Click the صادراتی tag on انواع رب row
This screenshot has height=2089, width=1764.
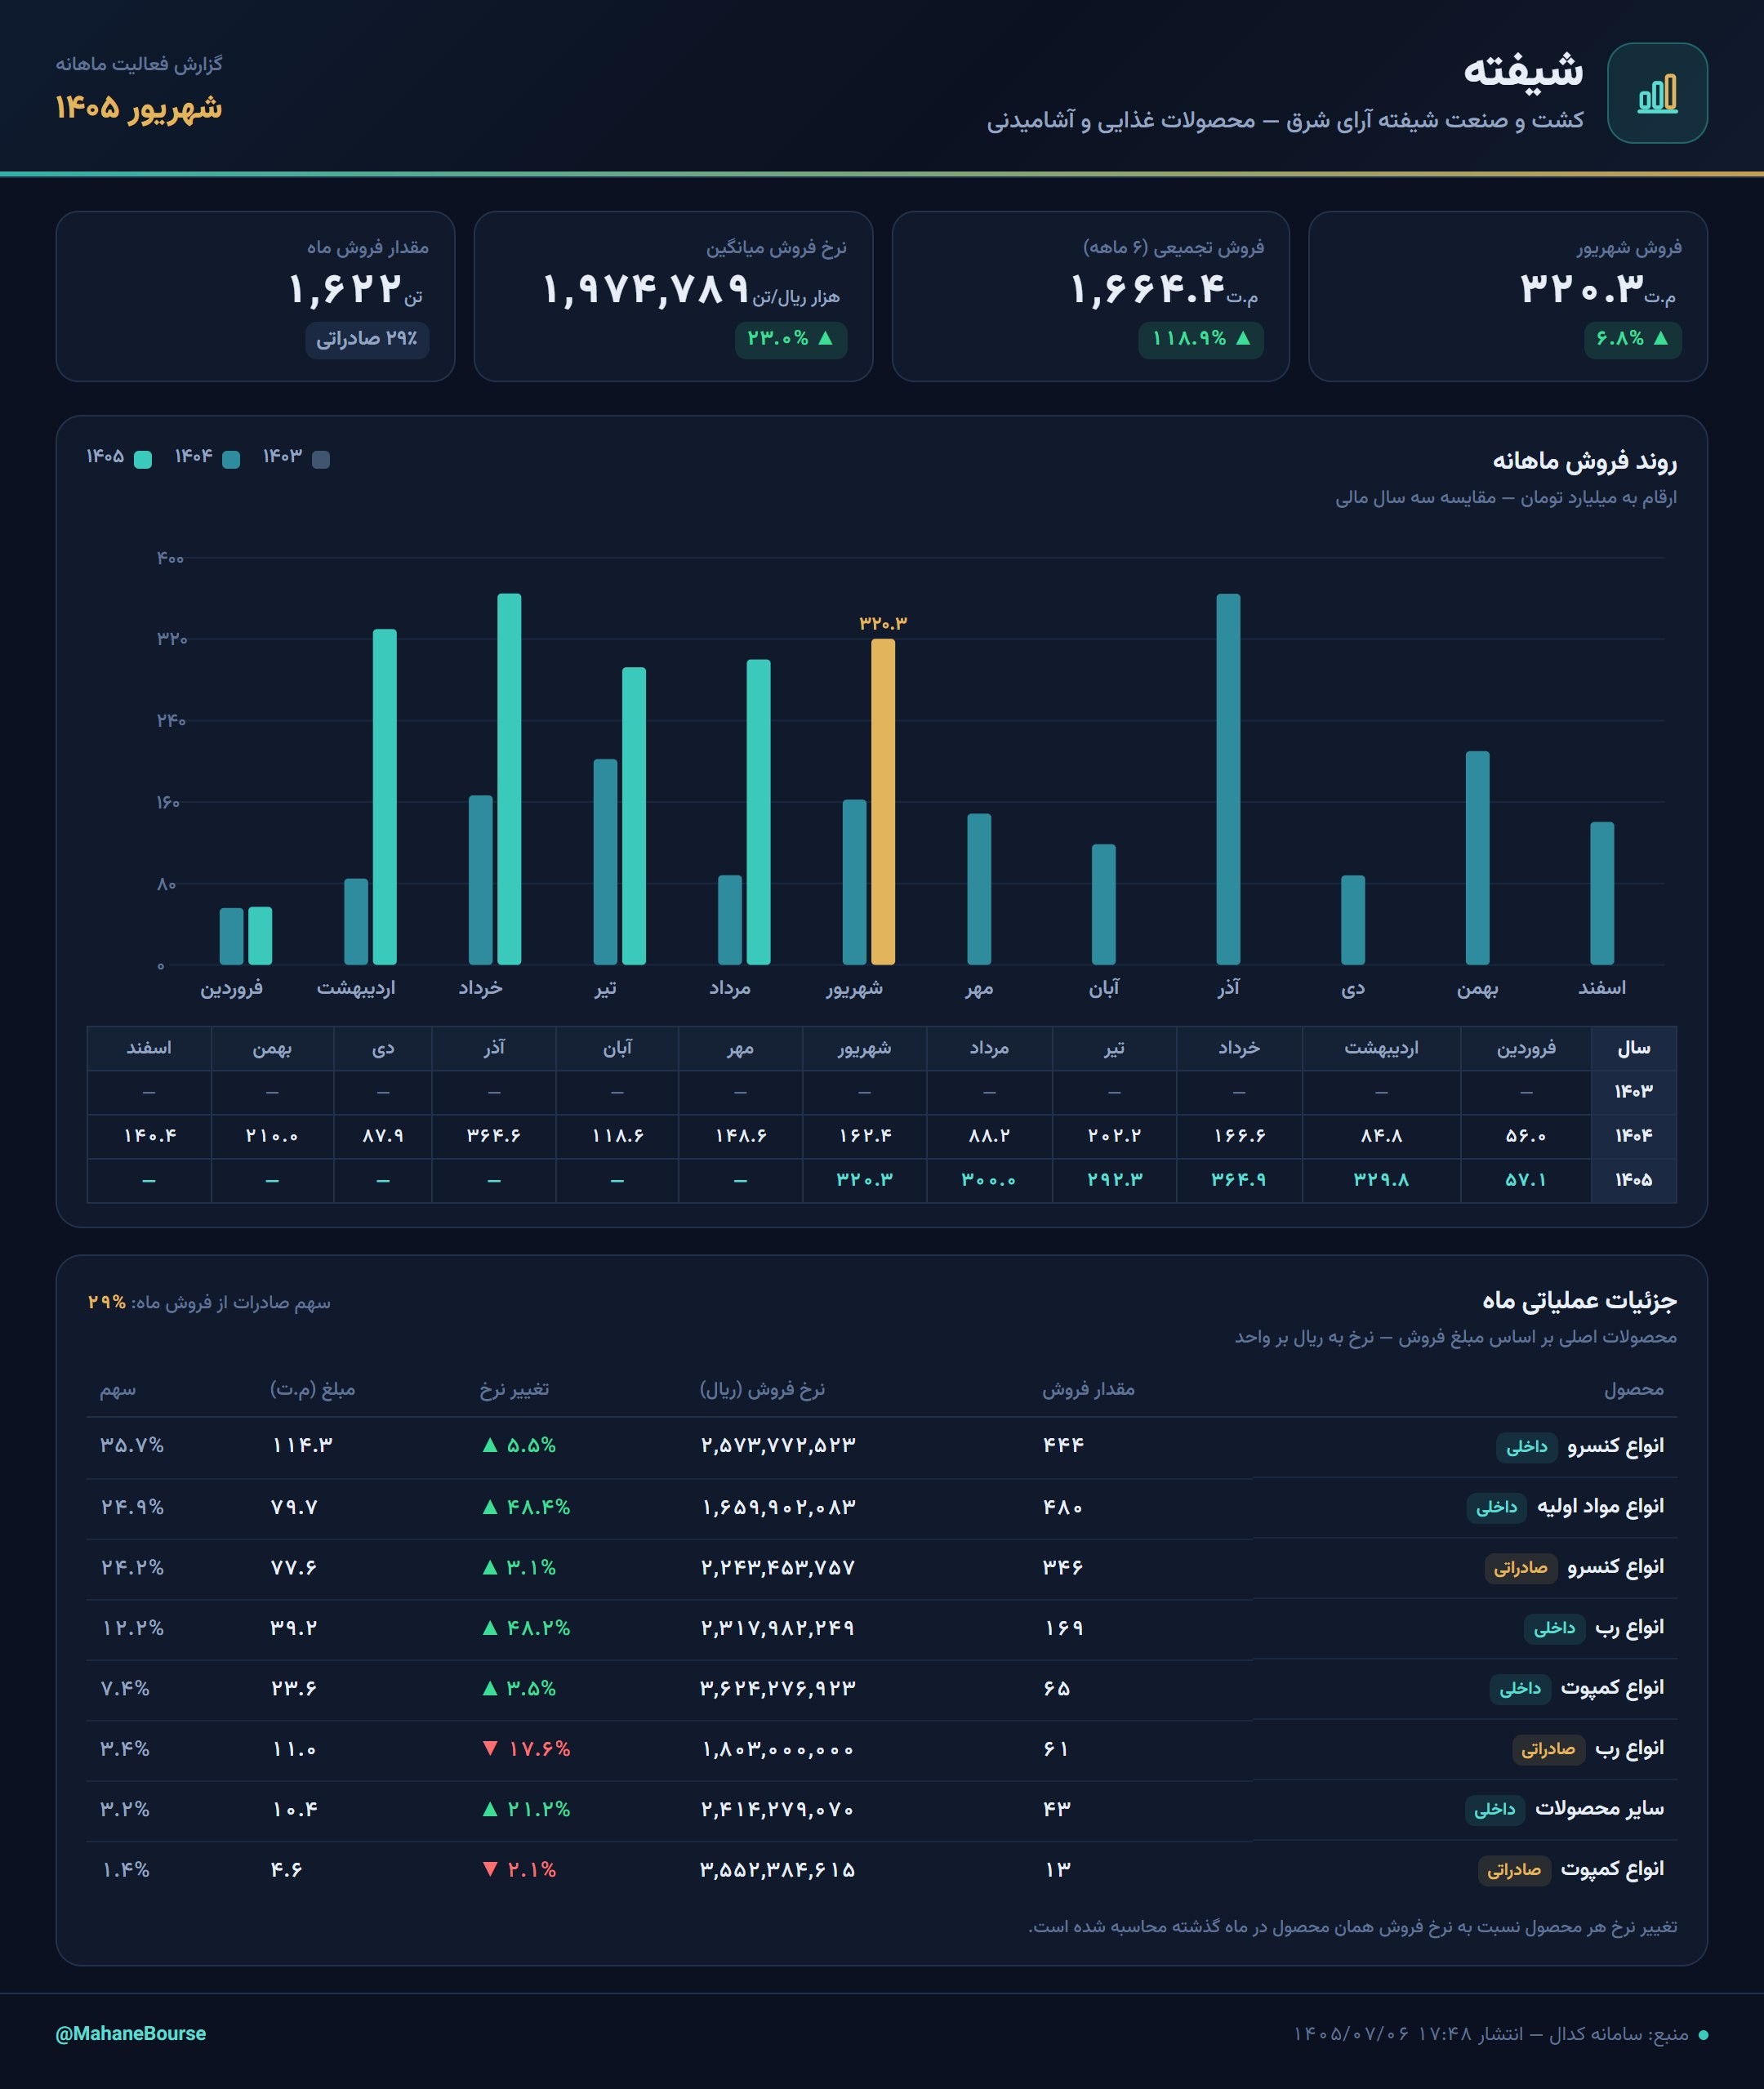coord(1548,1749)
